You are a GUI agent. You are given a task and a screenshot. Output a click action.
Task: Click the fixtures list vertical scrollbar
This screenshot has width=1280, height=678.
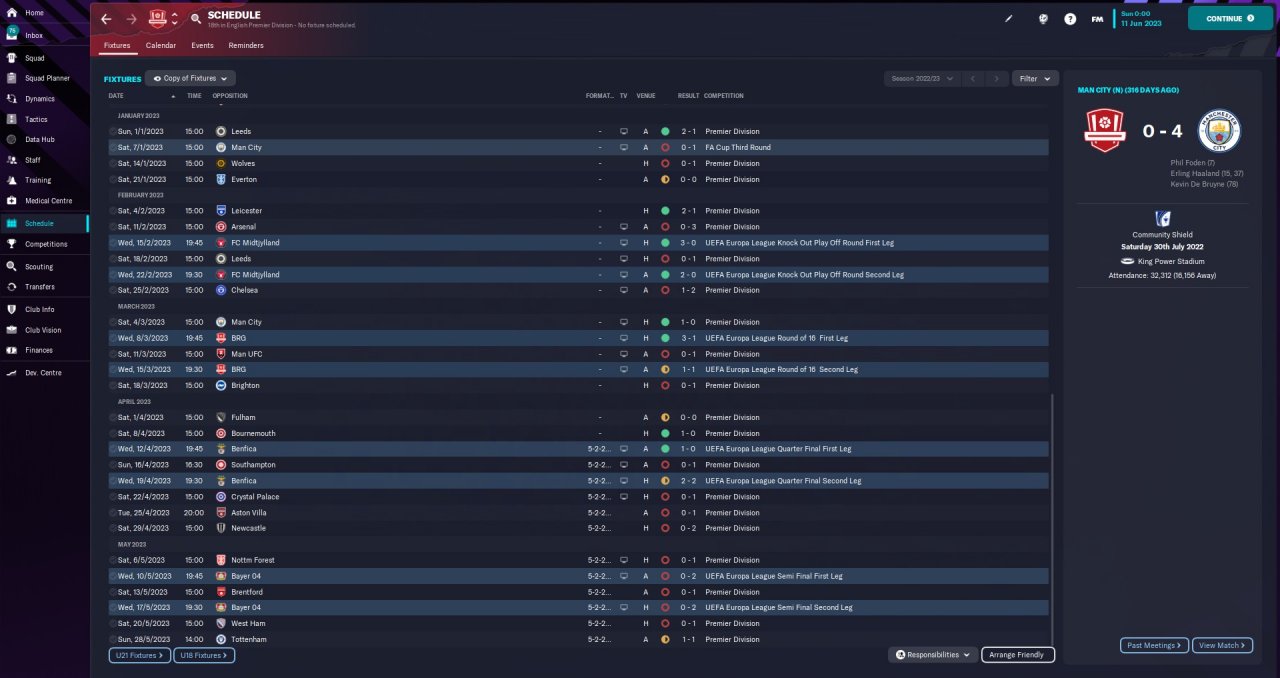1052,518
